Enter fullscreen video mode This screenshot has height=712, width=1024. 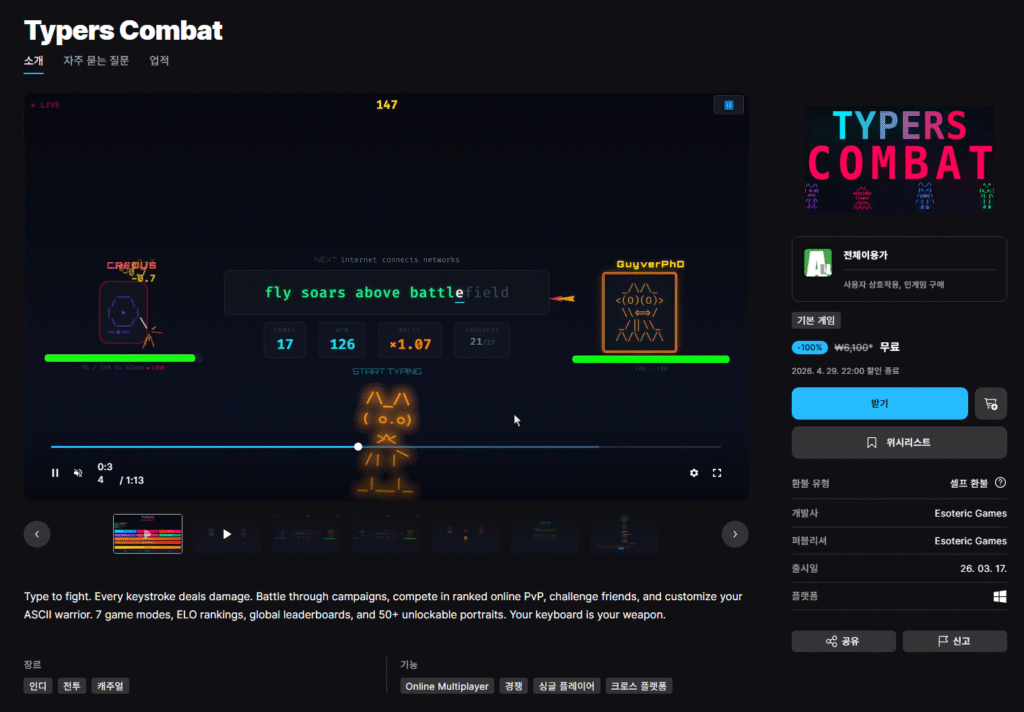coord(717,473)
